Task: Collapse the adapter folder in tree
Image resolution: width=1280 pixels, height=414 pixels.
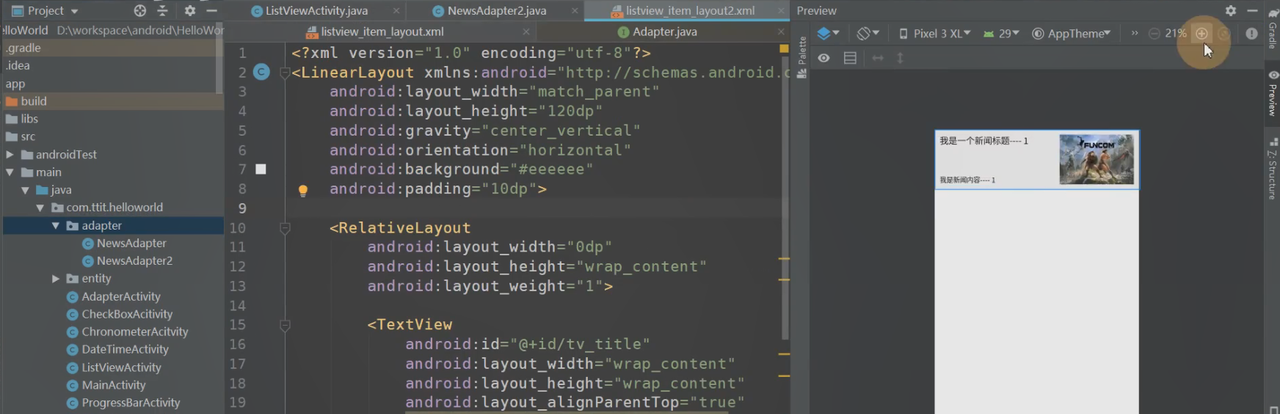Action: tap(56, 225)
